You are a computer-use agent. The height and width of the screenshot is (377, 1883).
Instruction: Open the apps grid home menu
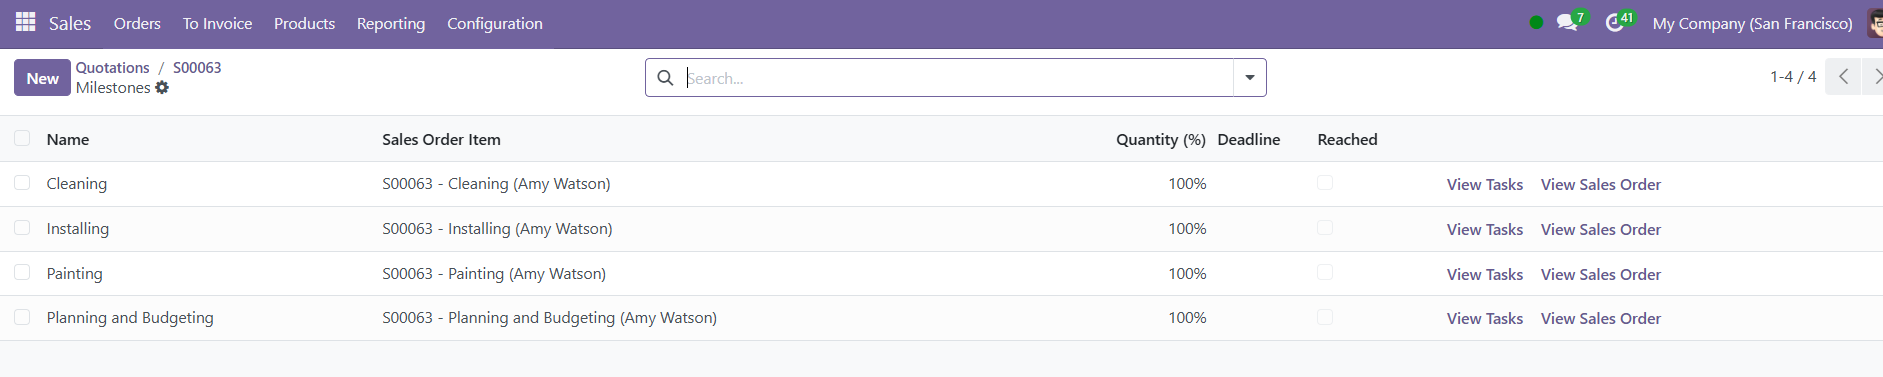[x=26, y=22]
